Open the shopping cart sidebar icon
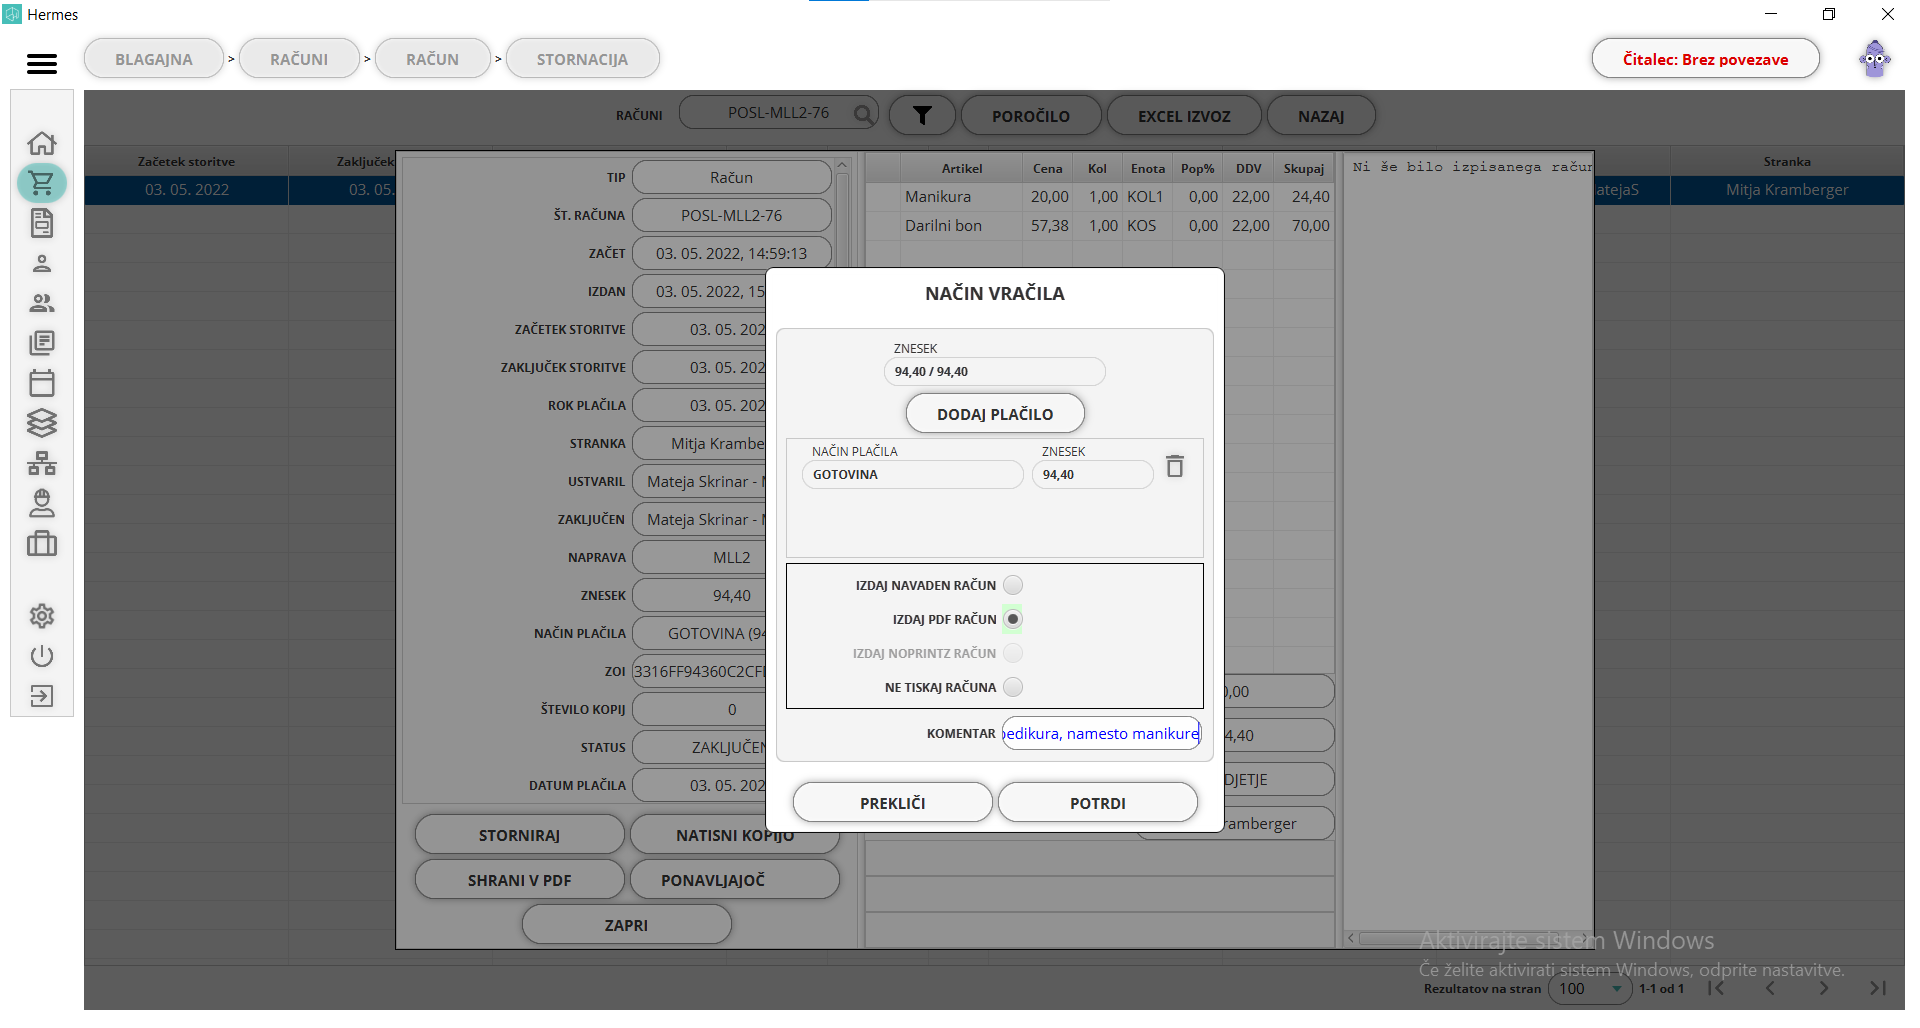The image size is (1920, 1028). [42, 183]
